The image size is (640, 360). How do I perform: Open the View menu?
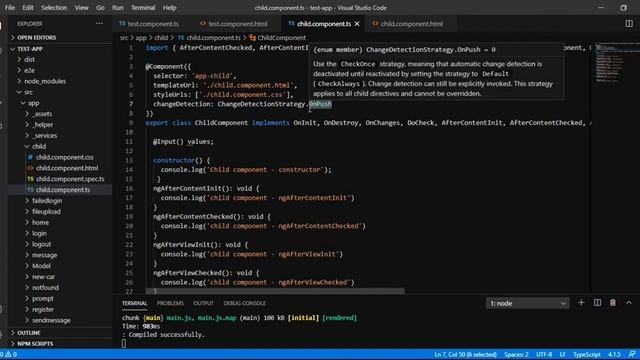pos(82,7)
